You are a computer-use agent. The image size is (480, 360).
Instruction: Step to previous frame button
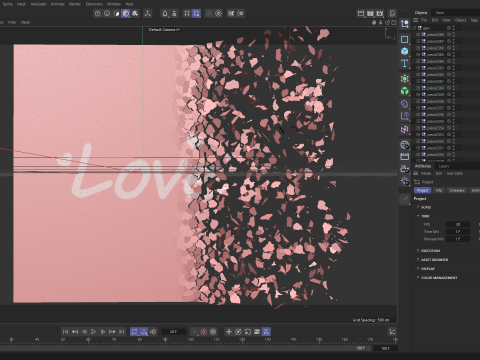[84, 331]
